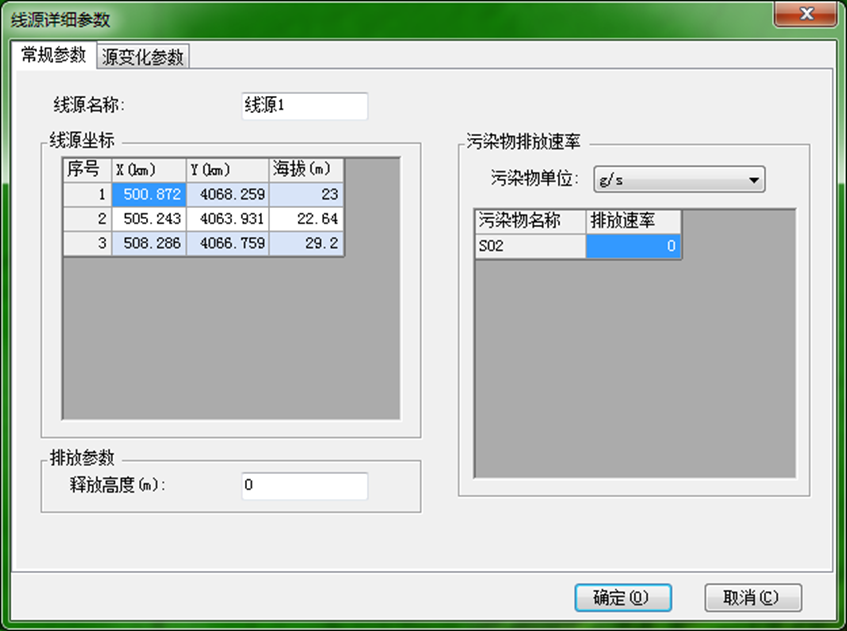847x631 pixels.
Task: Click the SO2 pollutant name cell
Action: click(x=530, y=246)
